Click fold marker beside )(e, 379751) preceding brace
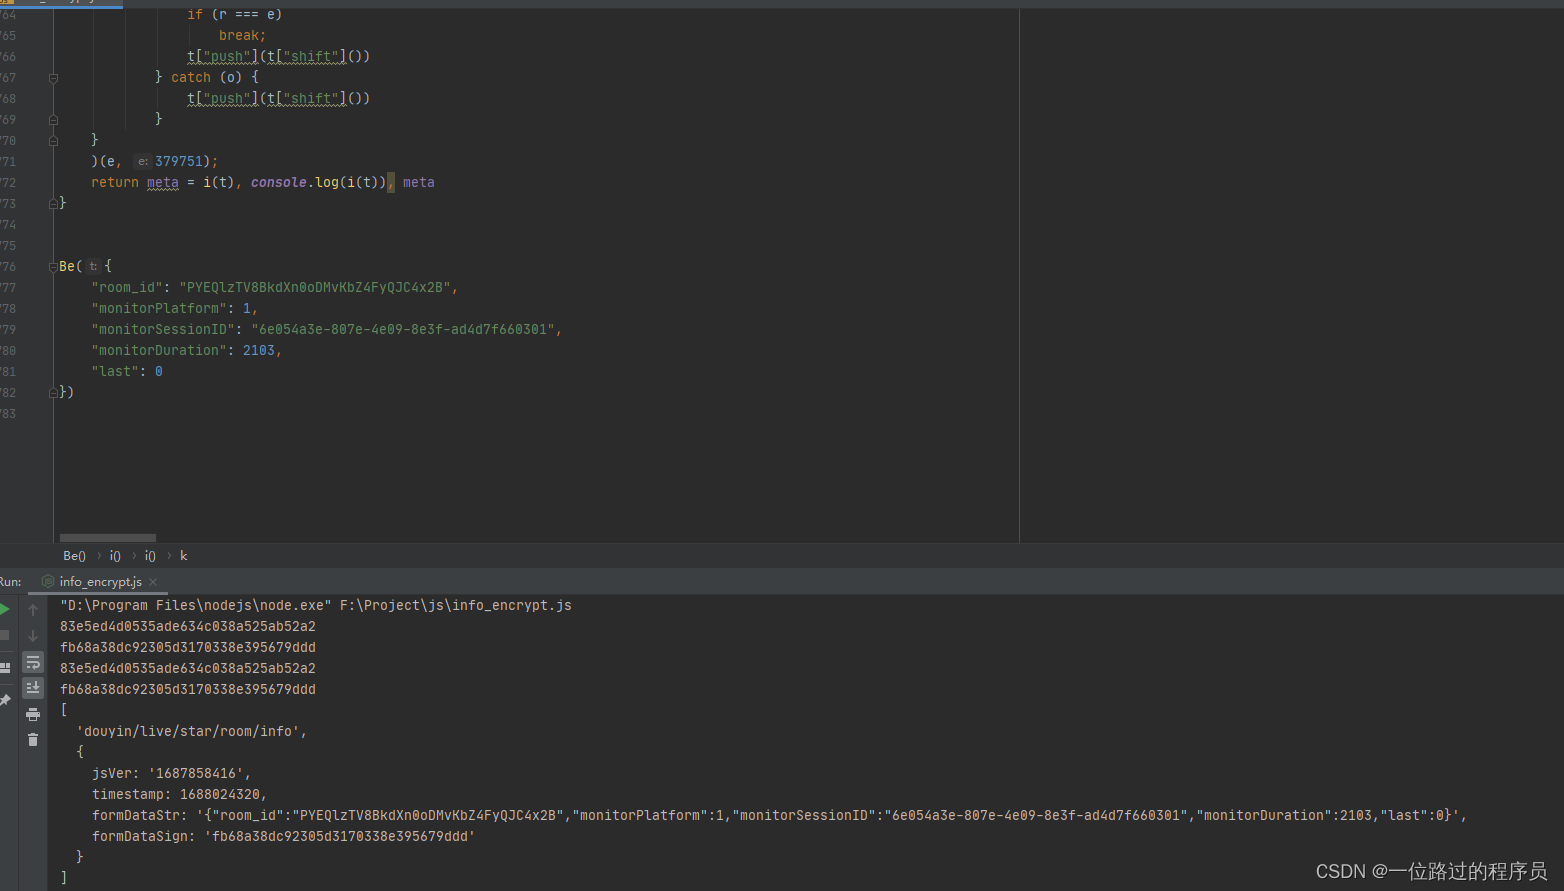Image resolution: width=1564 pixels, height=891 pixels. [x=53, y=141]
